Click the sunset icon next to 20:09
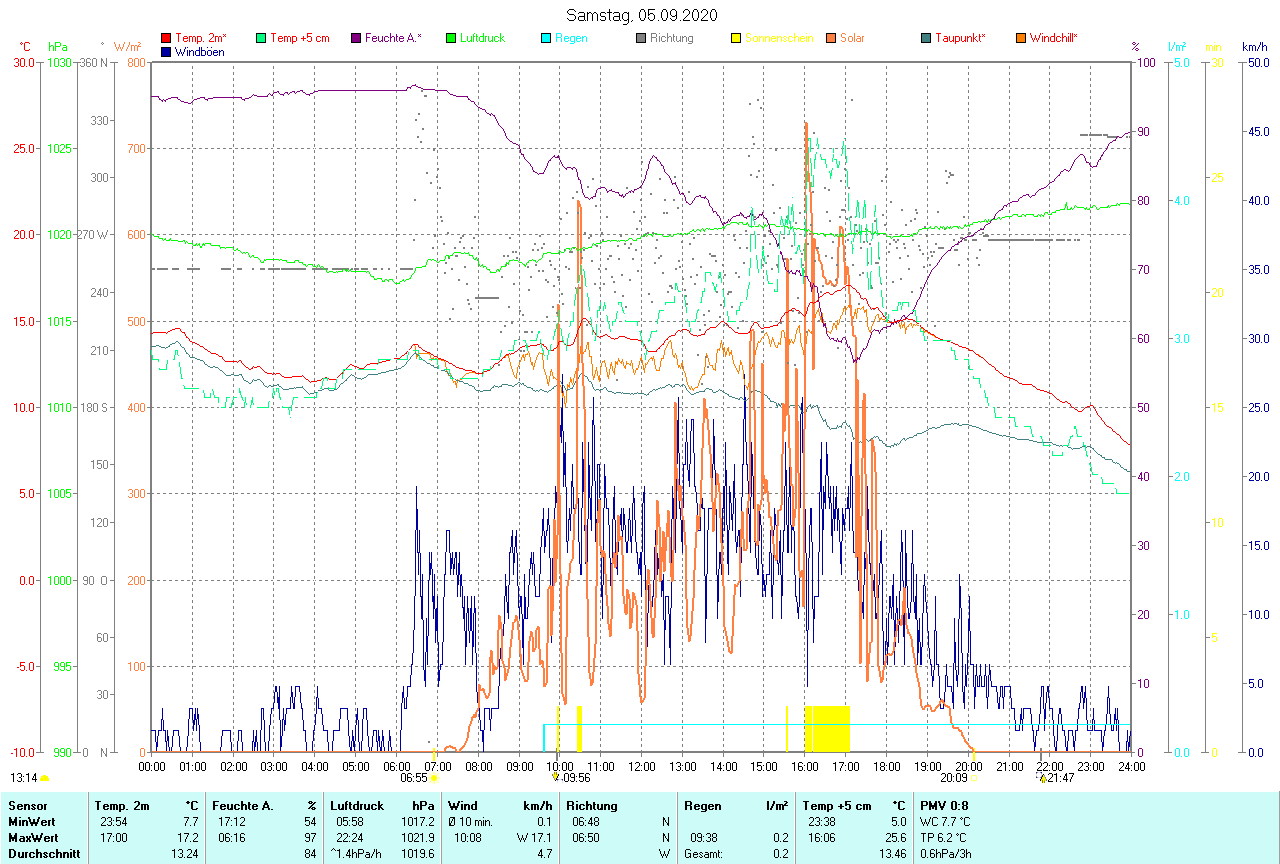 (x=974, y=777)
